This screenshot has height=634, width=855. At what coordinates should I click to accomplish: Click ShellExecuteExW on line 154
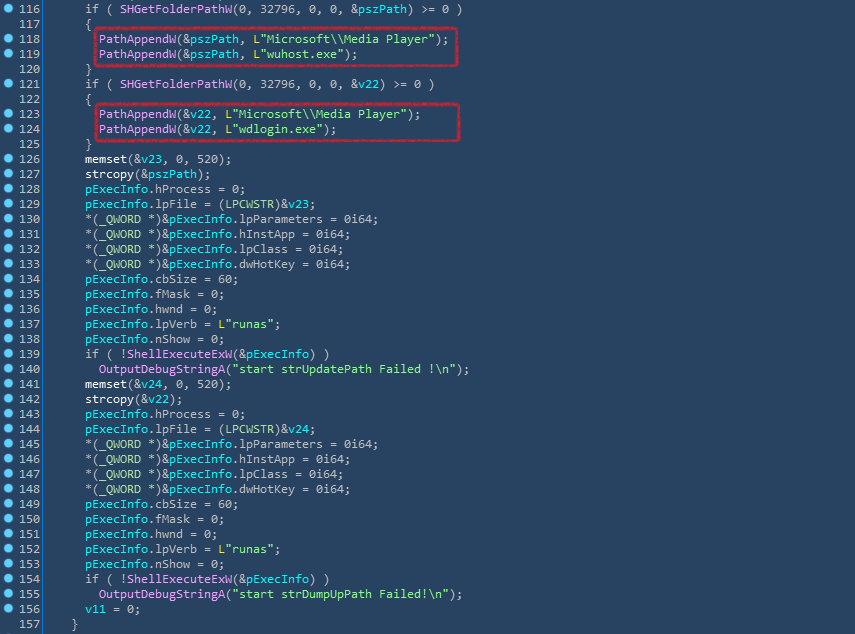coord(179,579)
